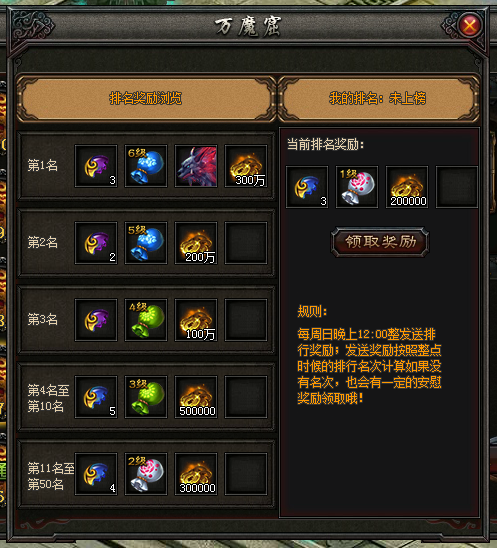Select the 3级 green pouch reward icon
Viewport: 497px width, 548px height.
146,397
